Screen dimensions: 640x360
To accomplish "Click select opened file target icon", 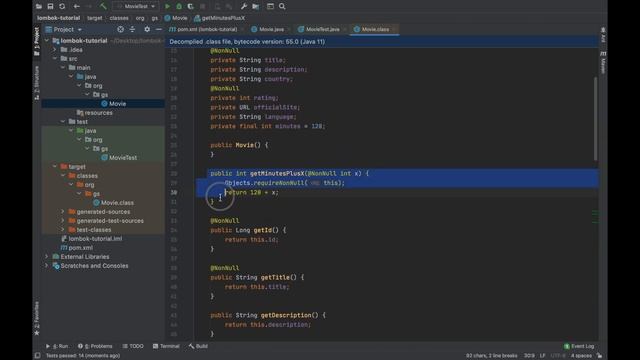I will coord(120,29).
